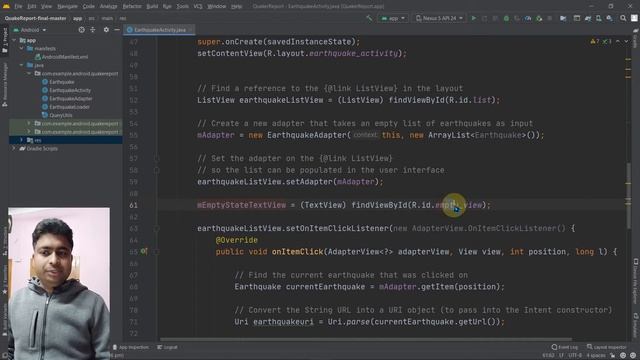
Task: Click QuakeReport-final-master breadcrumb
Action: [x=36, y=18]
